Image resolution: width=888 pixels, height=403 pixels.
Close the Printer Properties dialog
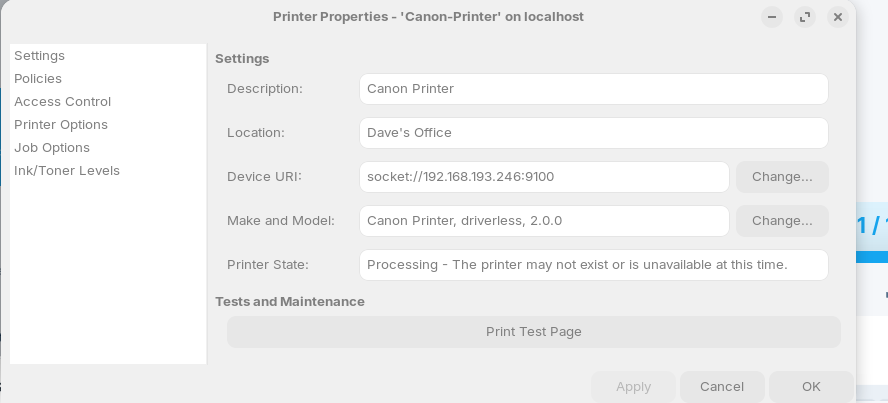(838, 17)
